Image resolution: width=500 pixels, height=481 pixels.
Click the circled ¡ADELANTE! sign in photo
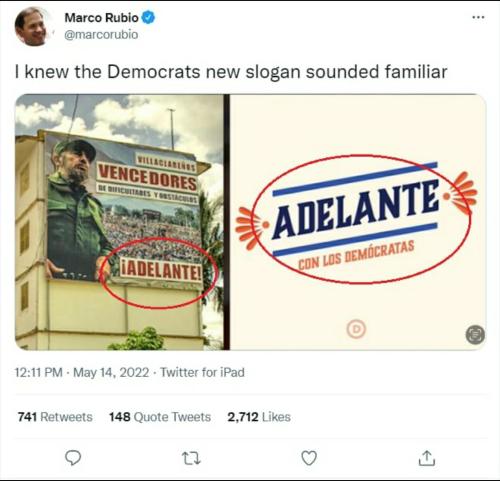(x=161, y=270)
